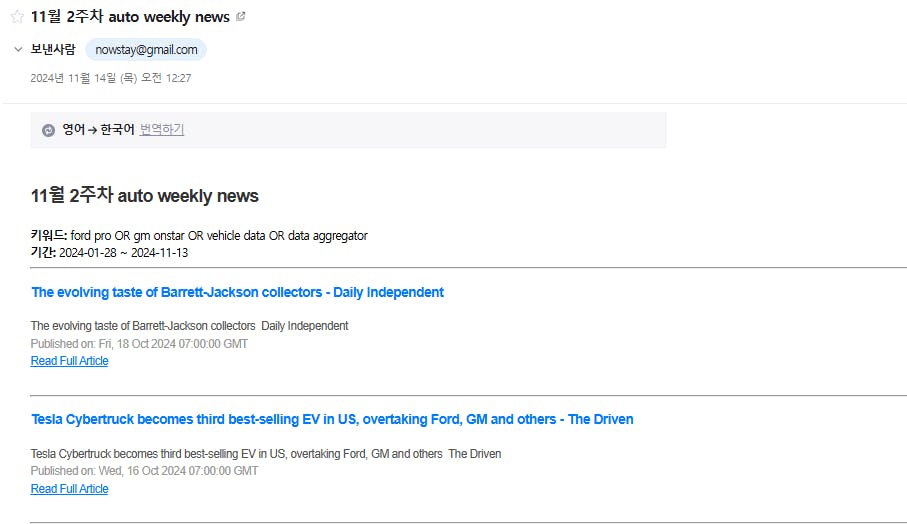Open email in new window icon
This screenshot has height=524, width=907.
[241, 17]
